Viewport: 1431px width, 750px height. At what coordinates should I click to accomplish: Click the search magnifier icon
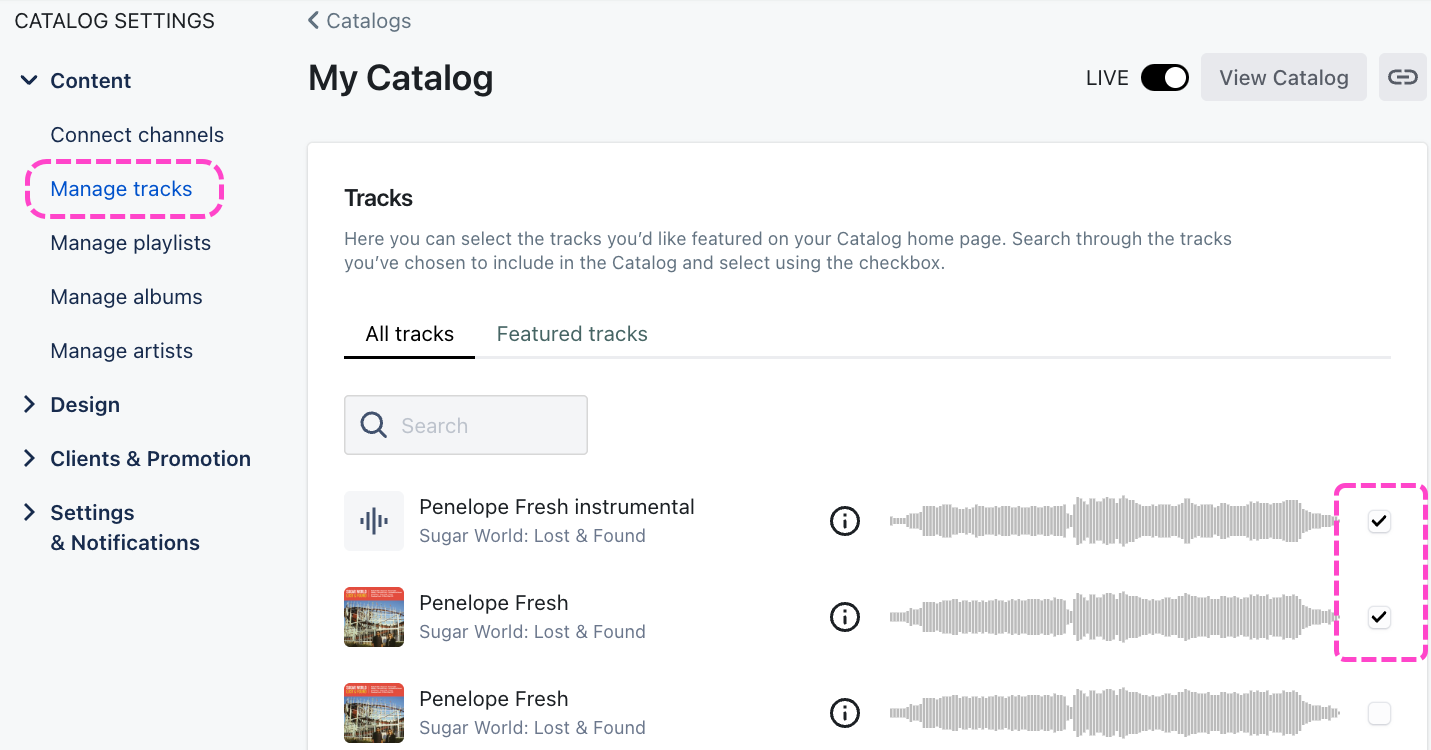374,425
